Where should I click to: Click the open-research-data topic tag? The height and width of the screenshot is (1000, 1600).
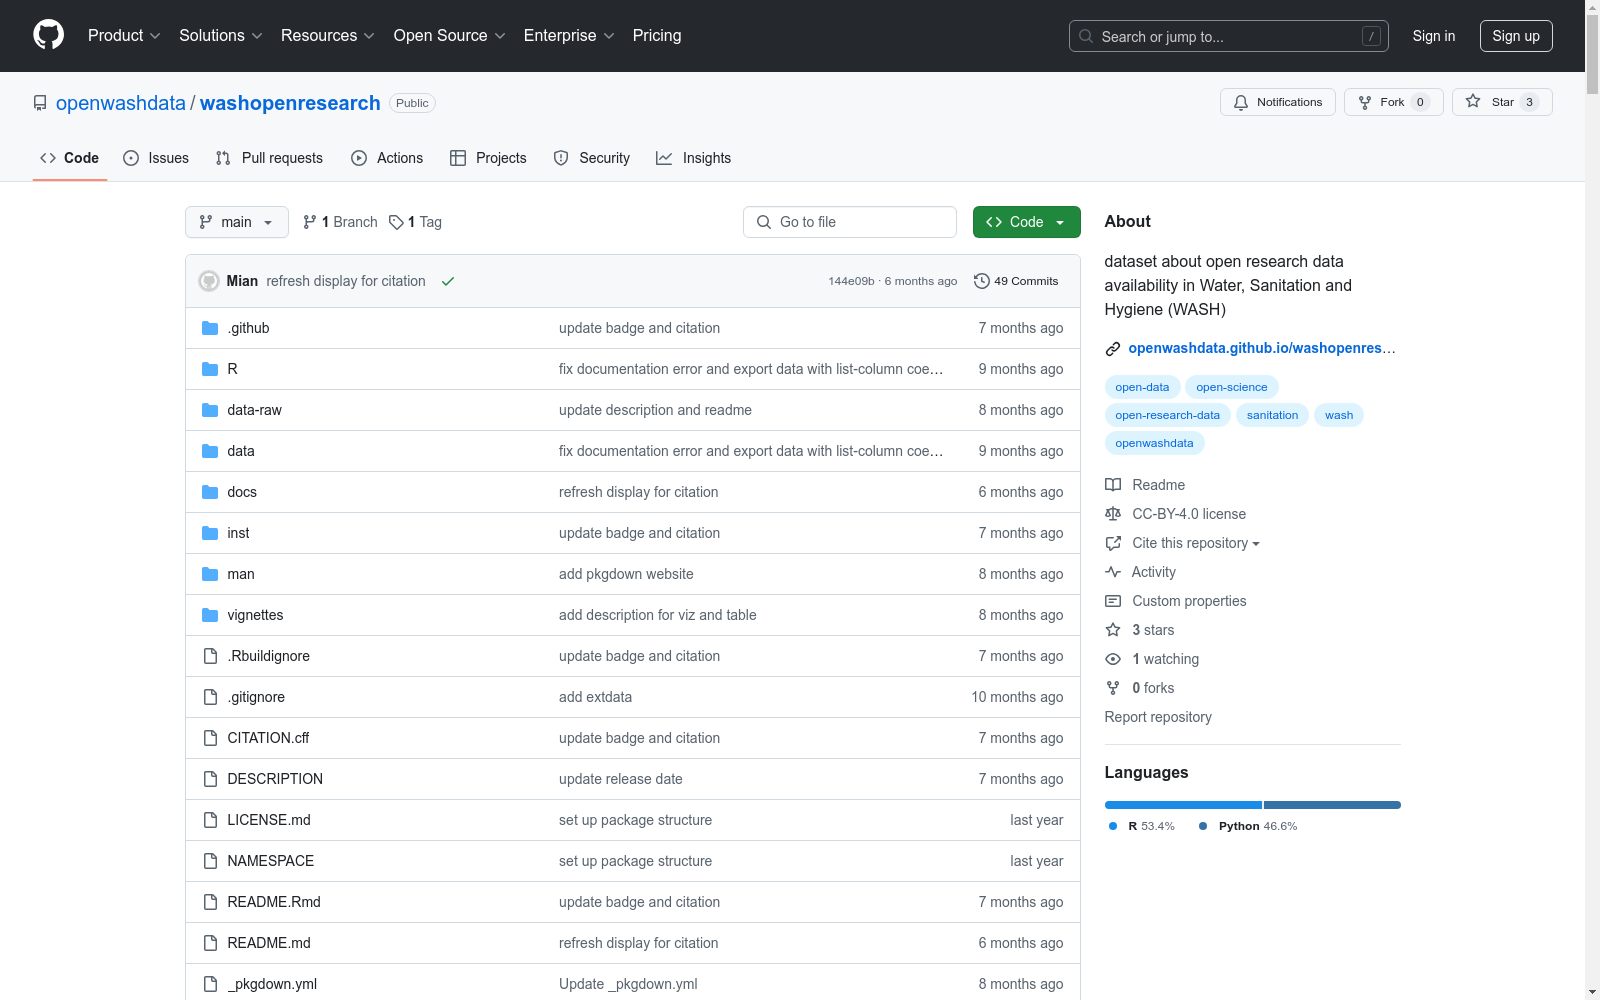tap(1167, 415)
